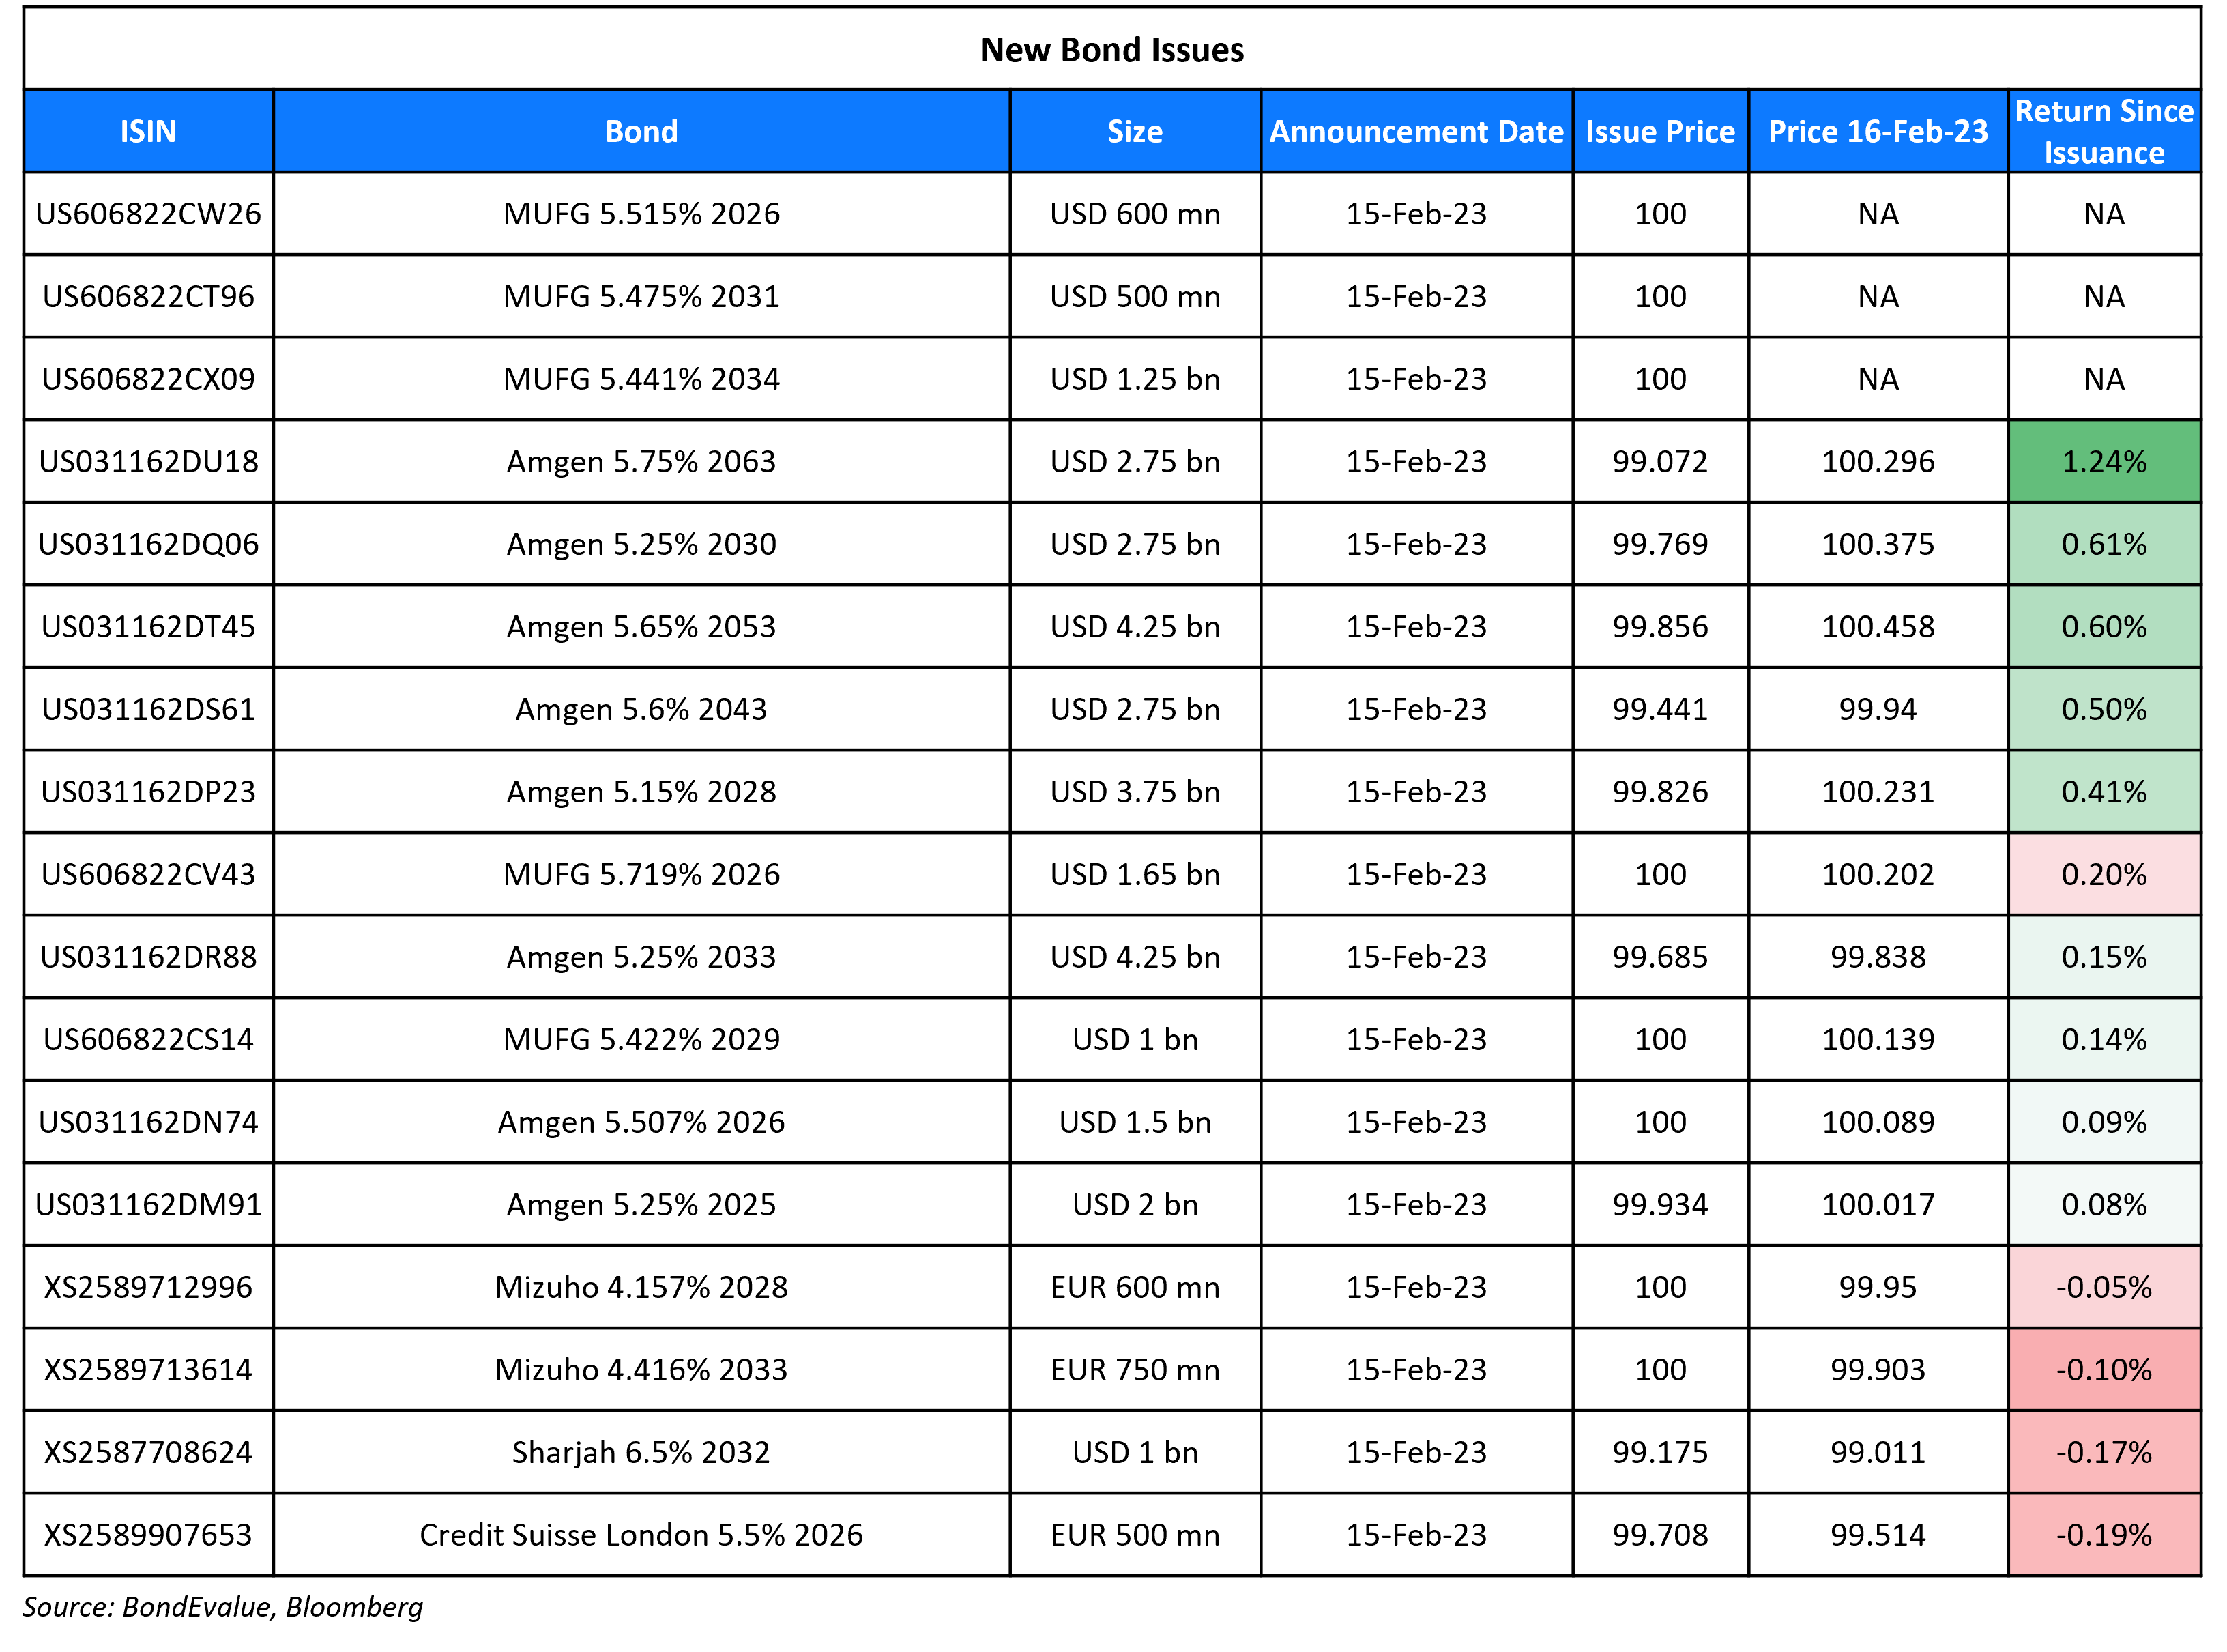Select bond Amgen 5.75% 2063

641,461
